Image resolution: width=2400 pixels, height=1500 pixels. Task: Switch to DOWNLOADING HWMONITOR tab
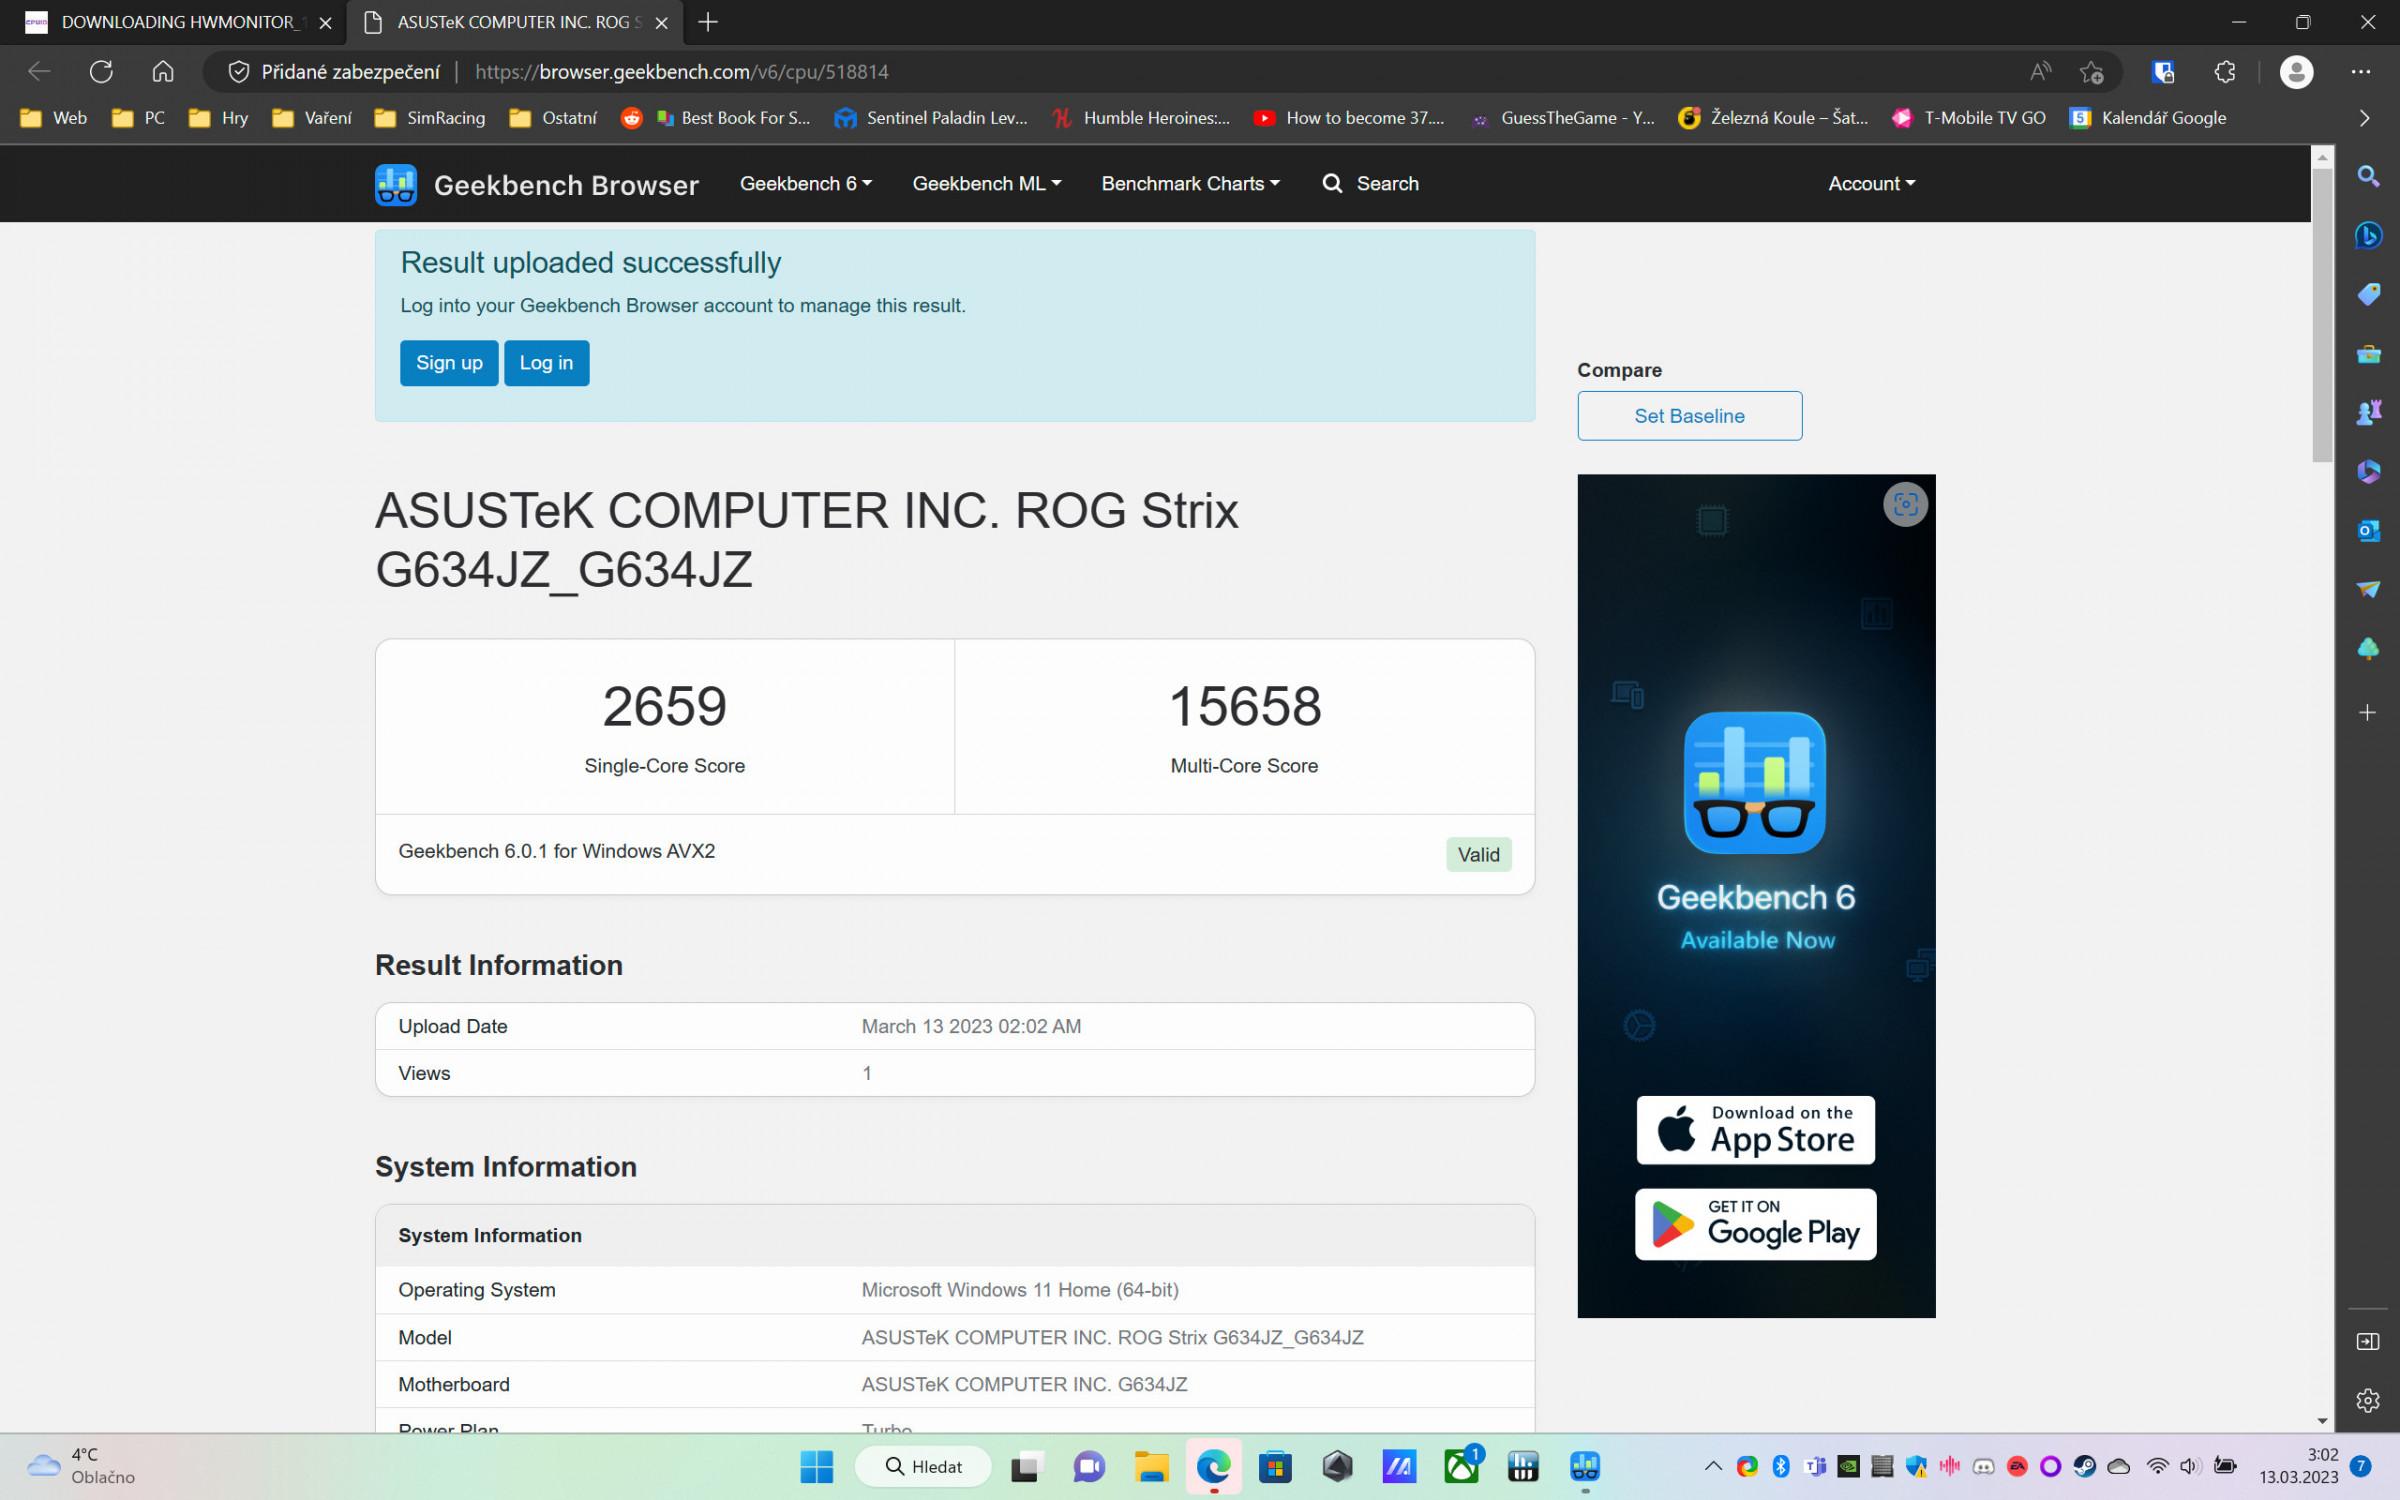(x=175, y=22)
